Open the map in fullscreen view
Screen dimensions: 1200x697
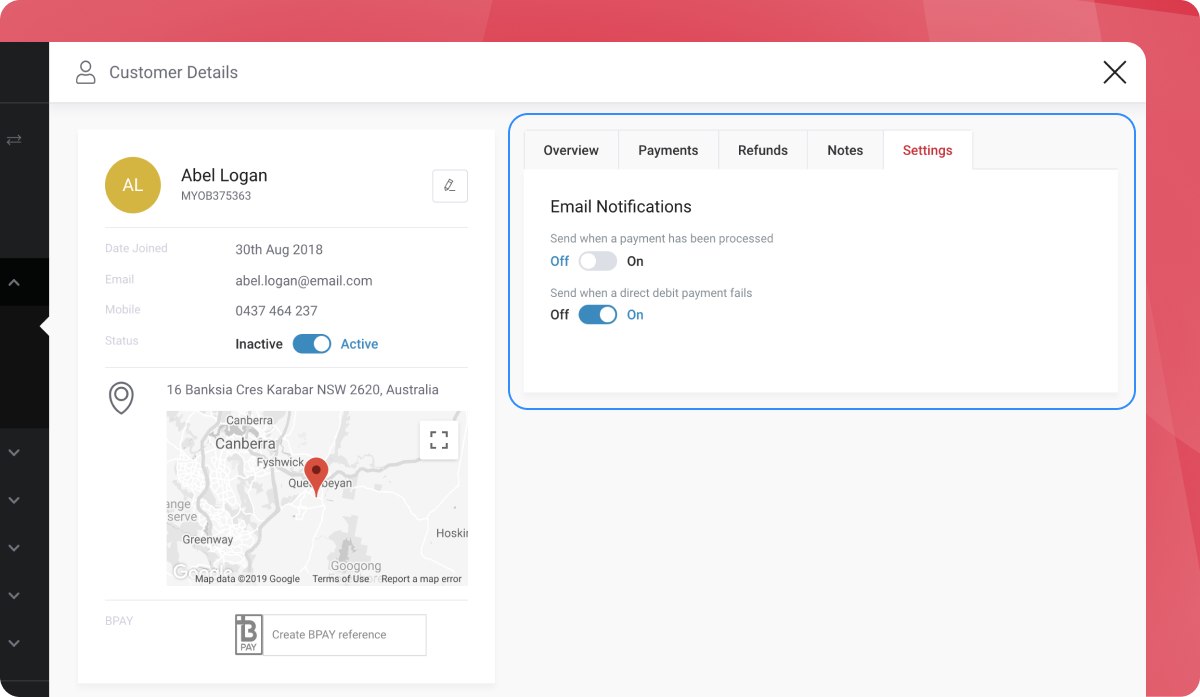439,440
